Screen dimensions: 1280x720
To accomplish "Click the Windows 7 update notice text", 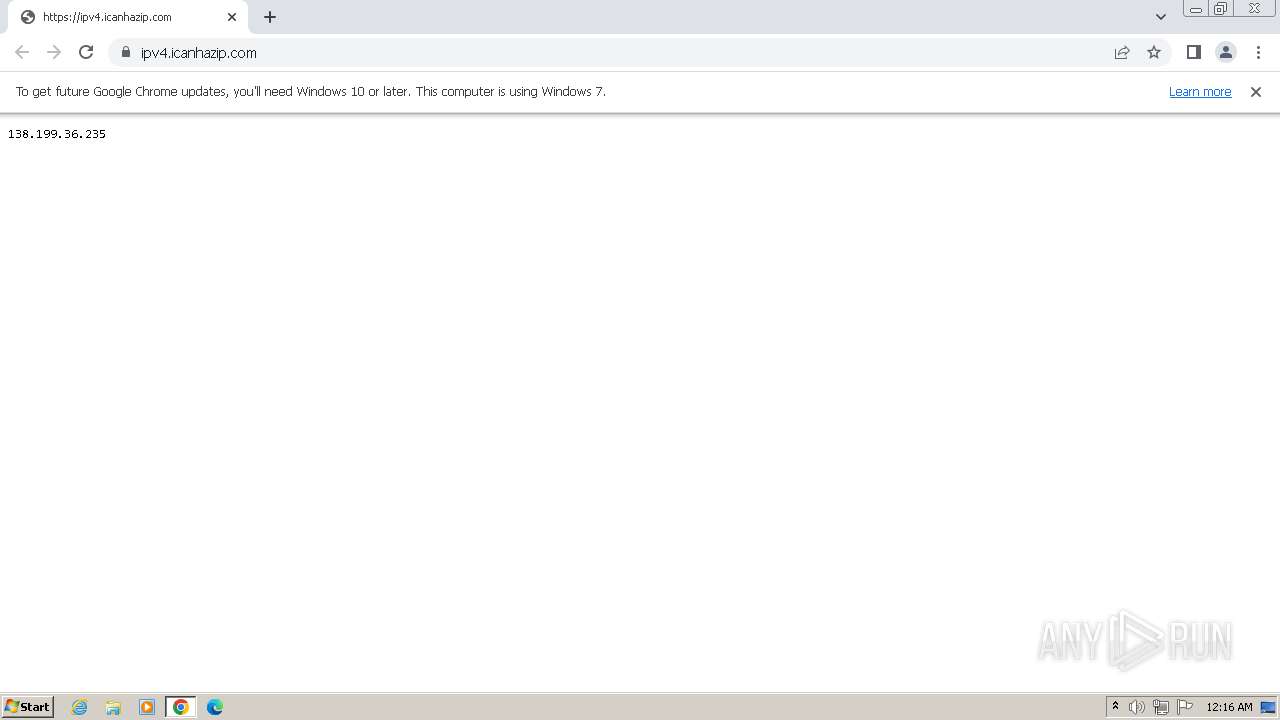I will tap(311, 91).
